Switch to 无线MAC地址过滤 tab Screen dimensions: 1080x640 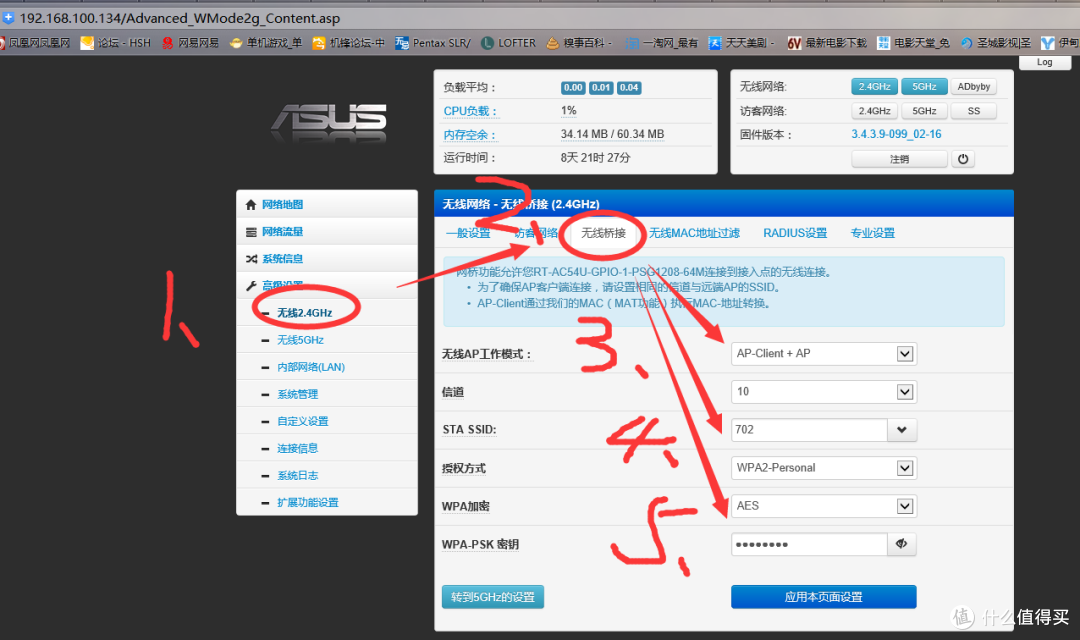(x=694, y=234)
